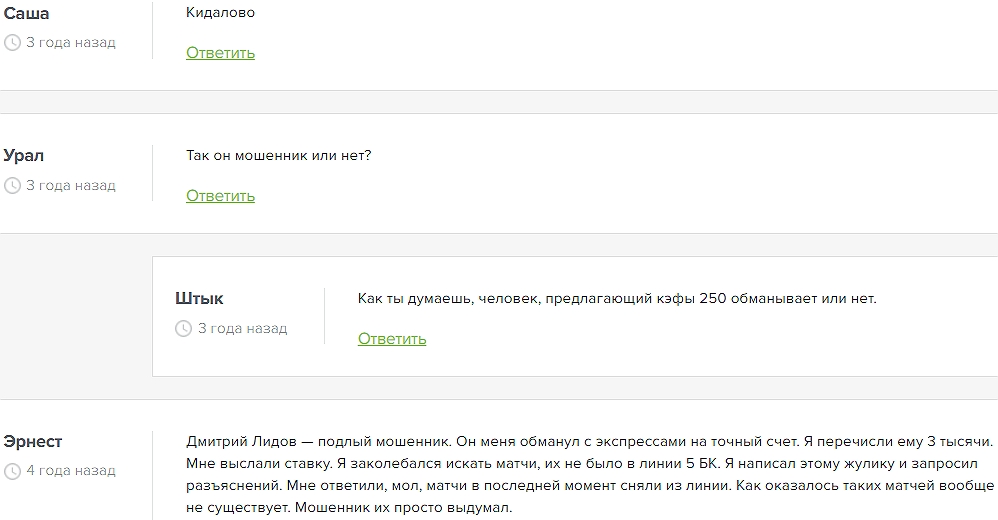Click the clock icon under Саша
Viewport: 998px width, 520px height.
click(x=12, y=43)
